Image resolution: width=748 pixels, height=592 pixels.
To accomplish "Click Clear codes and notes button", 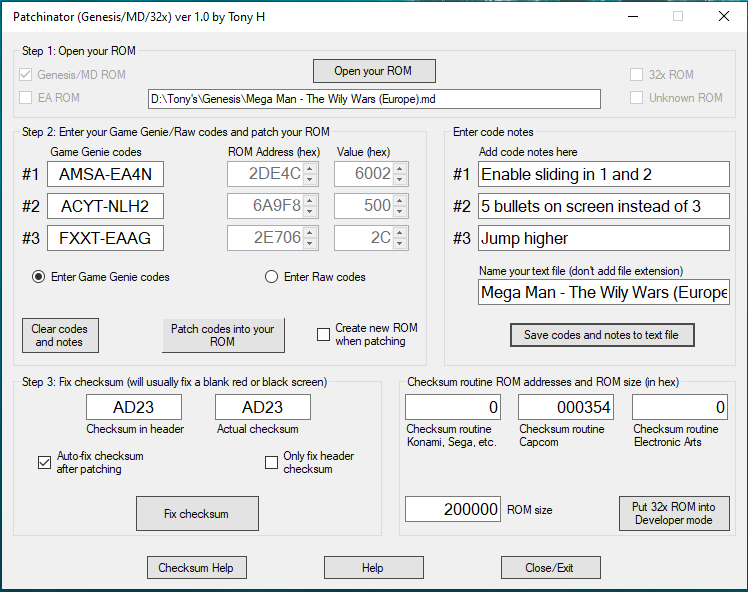I will (60, 335).
